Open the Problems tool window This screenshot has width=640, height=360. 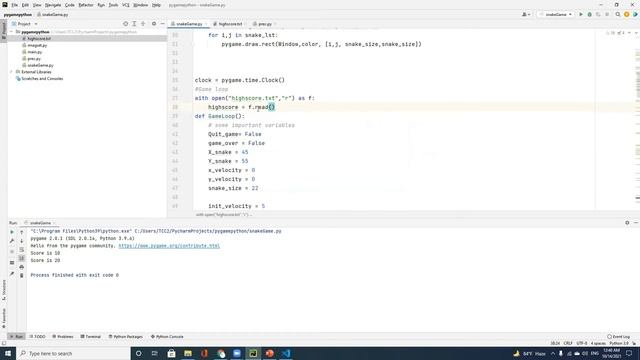[63, 337]
